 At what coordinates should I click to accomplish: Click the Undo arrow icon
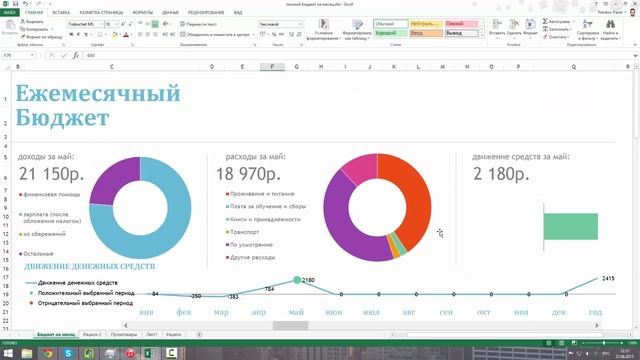(x=25, y=4)
